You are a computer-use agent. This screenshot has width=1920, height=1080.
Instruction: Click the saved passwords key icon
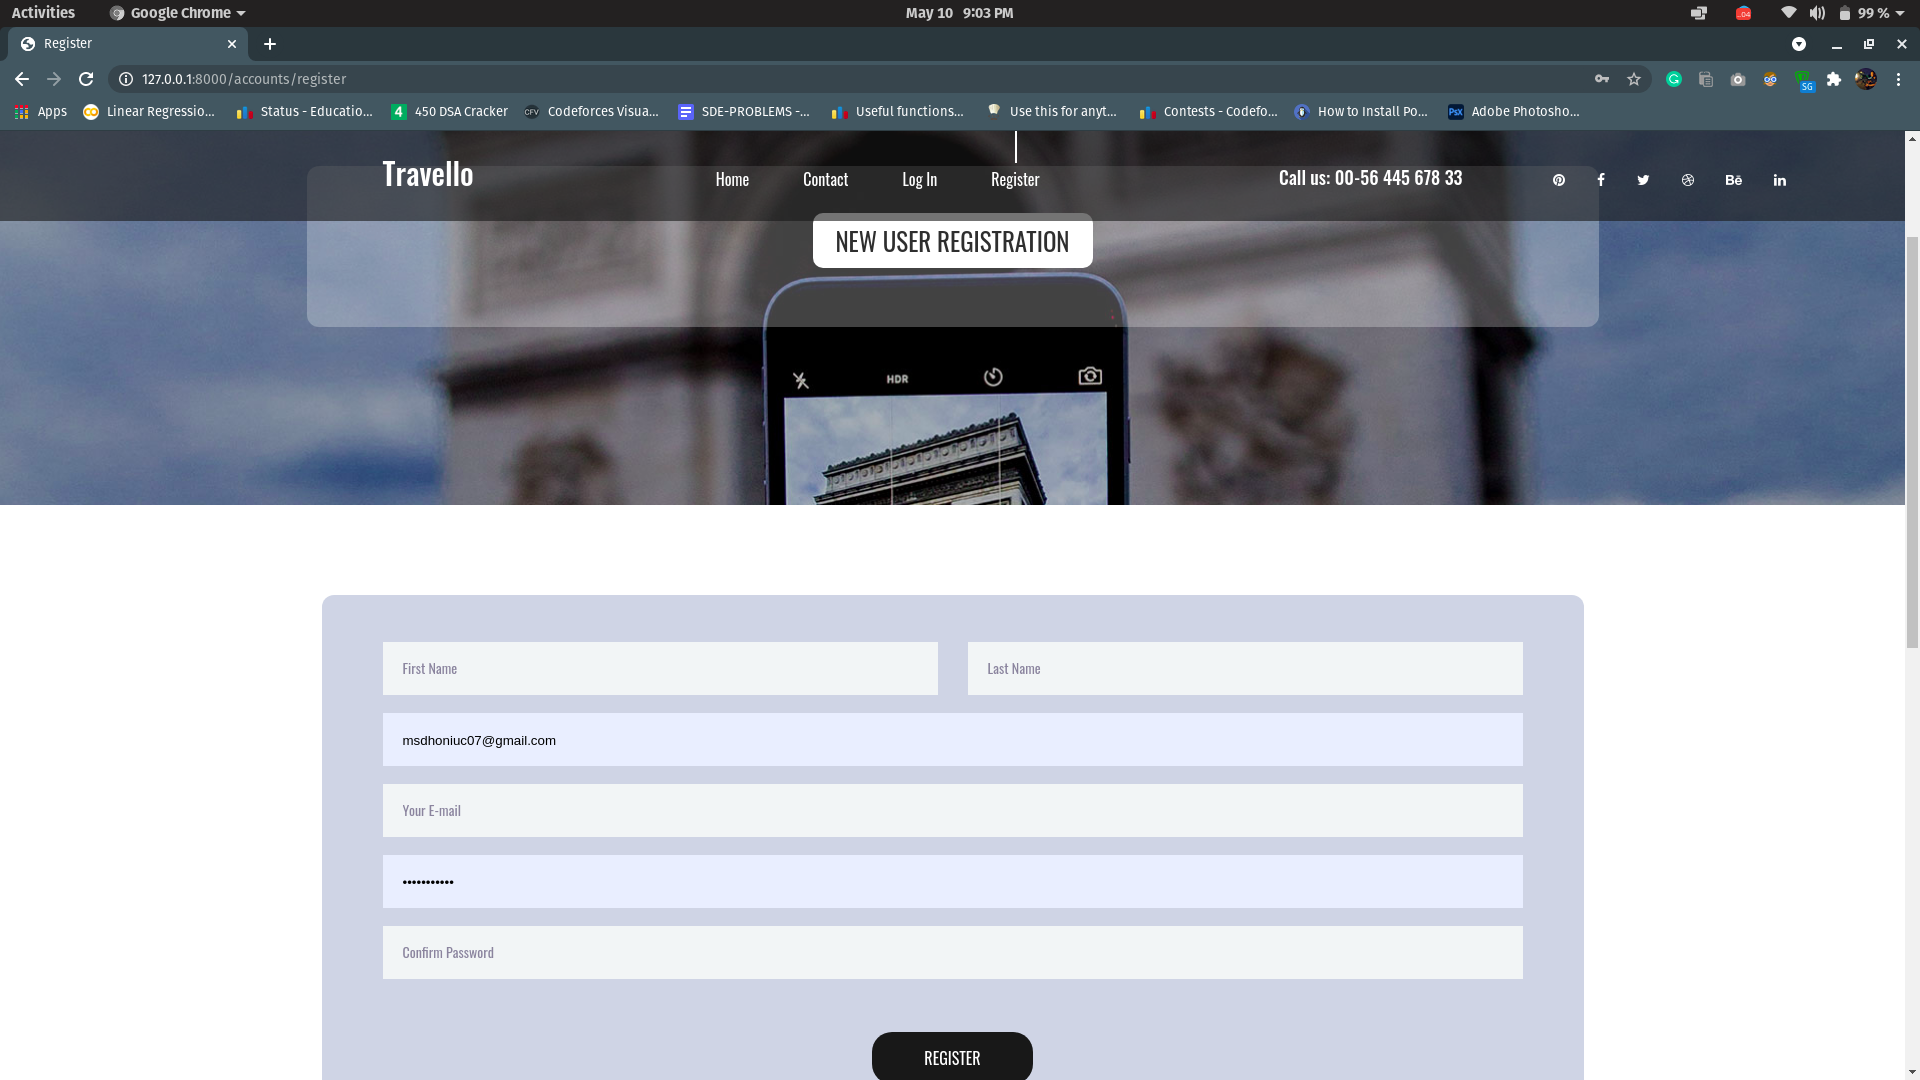pyautogui.click(x=1602, y=79)
